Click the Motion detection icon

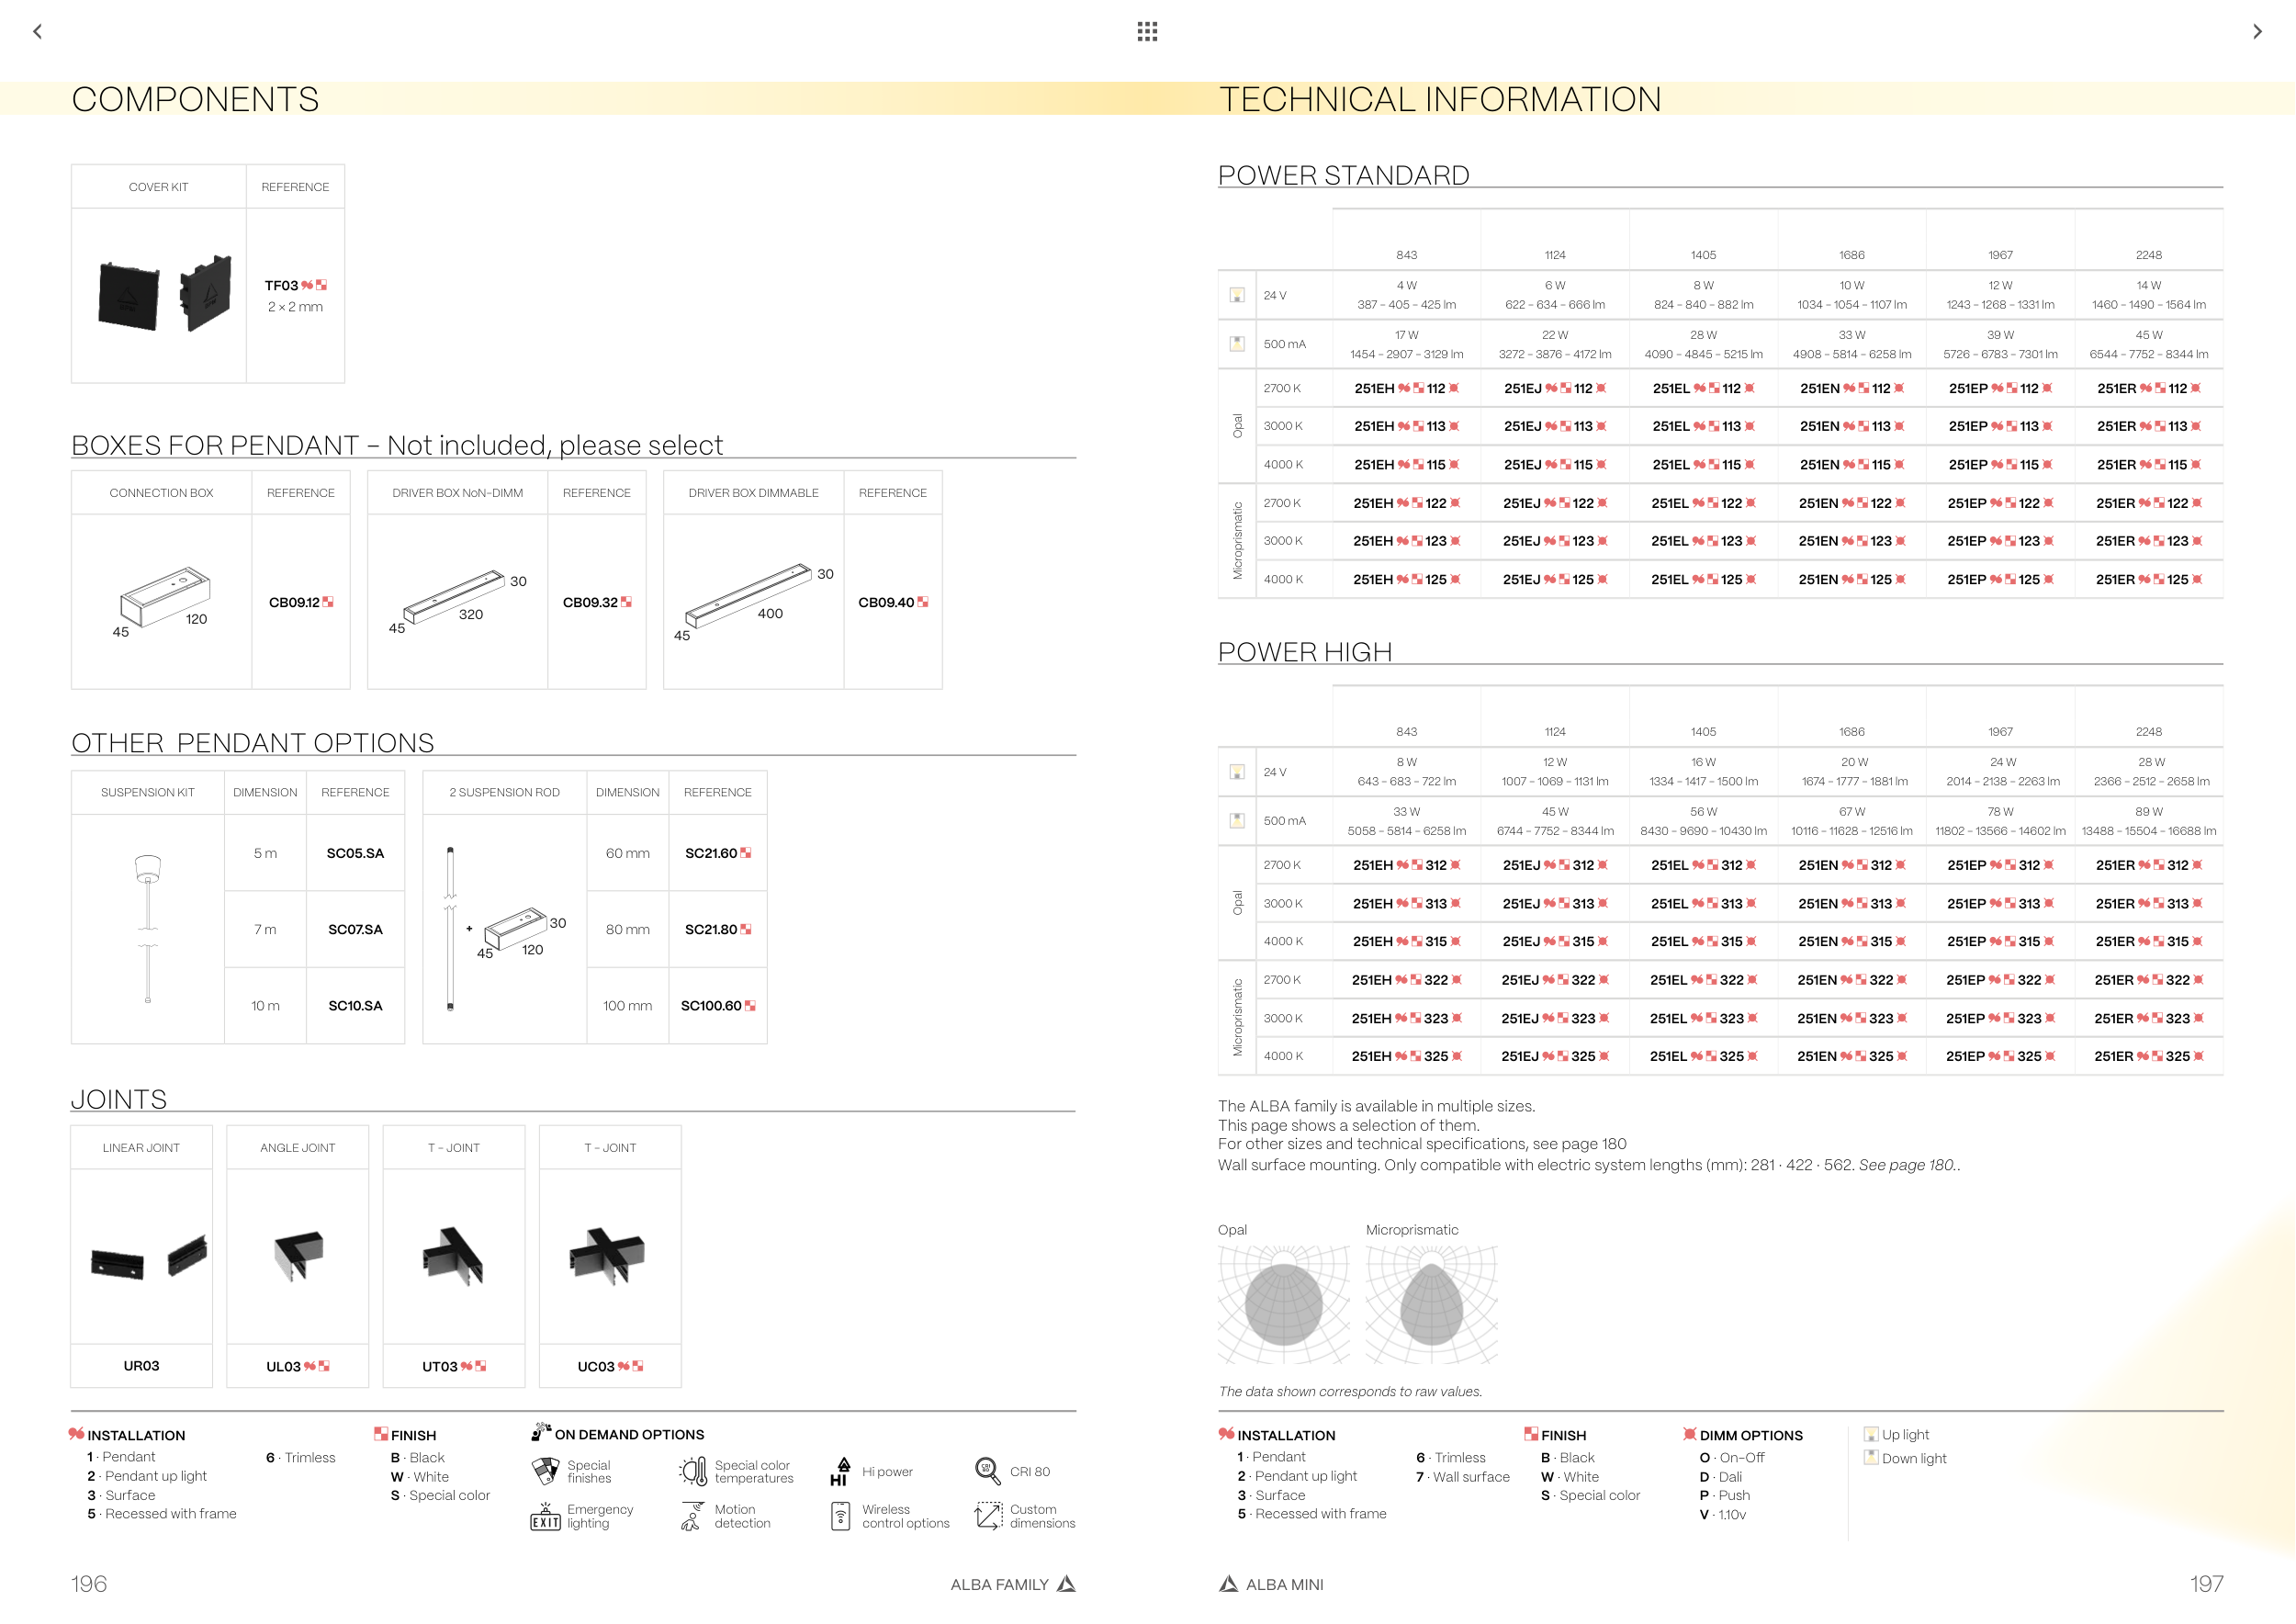692,1517
